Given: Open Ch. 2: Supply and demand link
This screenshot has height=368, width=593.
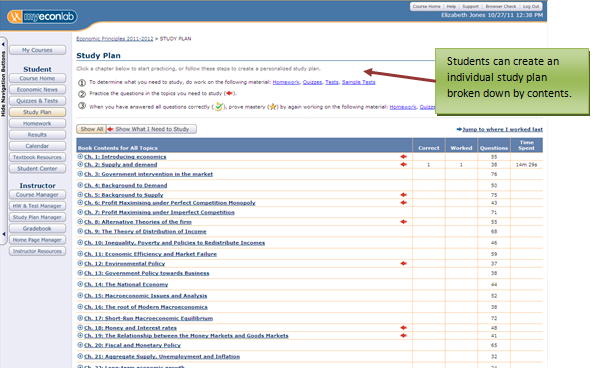Looking at the screenshot, I should click(121, 165).
